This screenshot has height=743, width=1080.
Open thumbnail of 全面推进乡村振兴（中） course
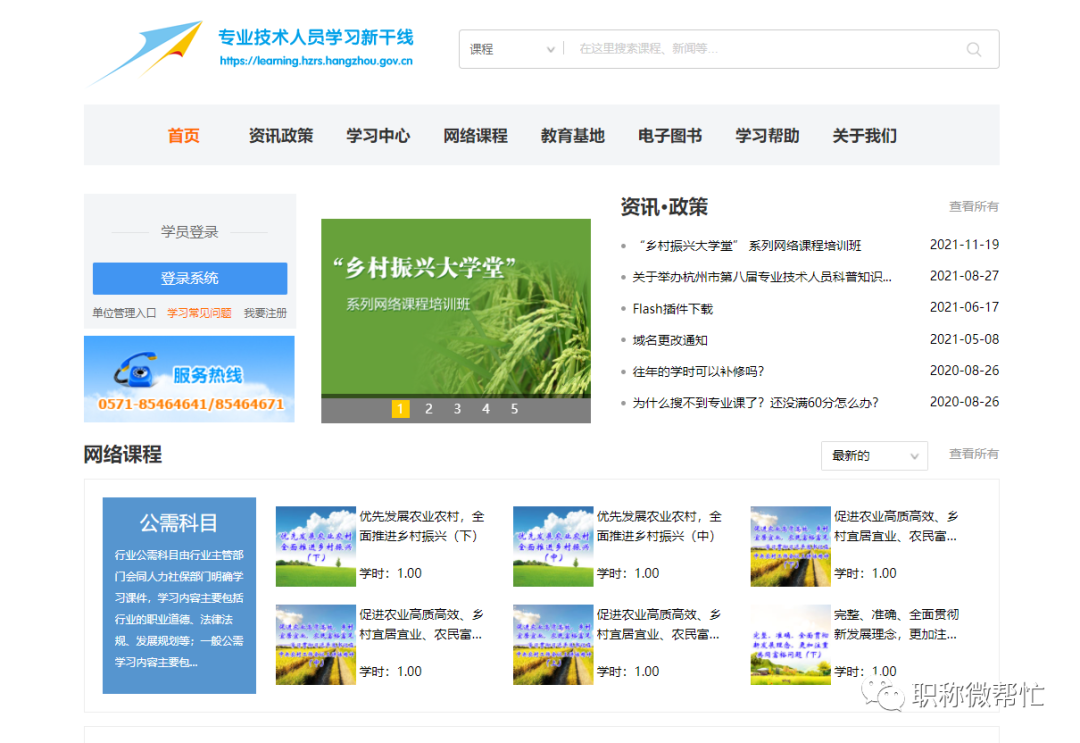(553, 547)
